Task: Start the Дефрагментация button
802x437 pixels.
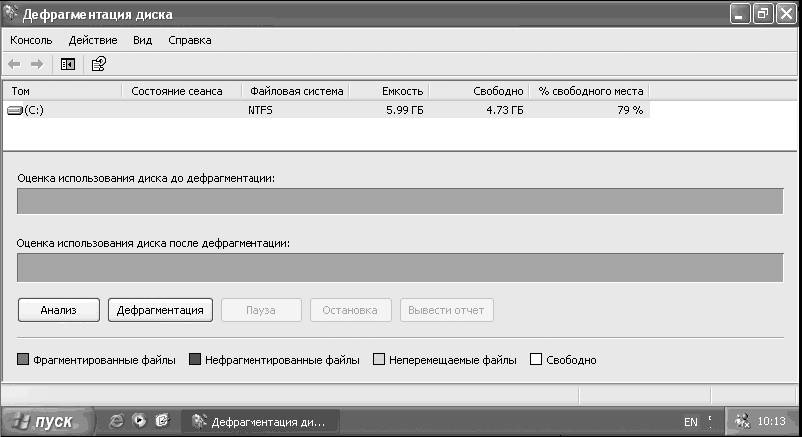Action: coord(160,310)
